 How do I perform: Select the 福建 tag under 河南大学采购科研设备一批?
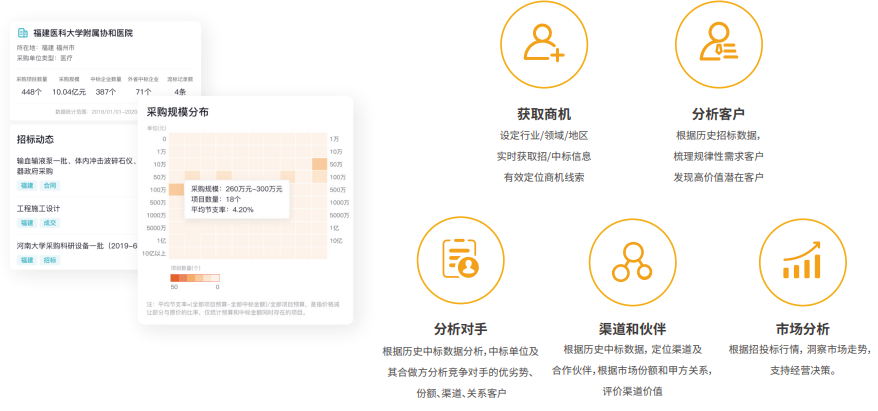click(x=27, y=260)
